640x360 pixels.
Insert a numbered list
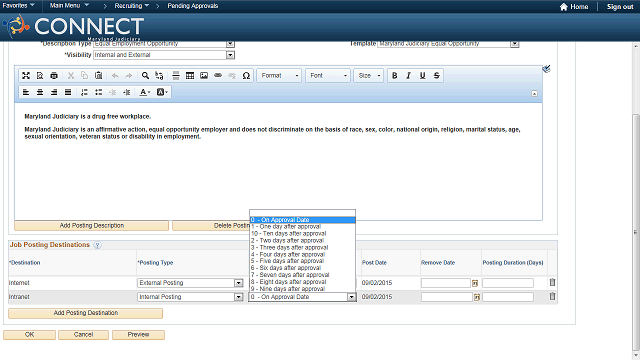pos(84,92)
